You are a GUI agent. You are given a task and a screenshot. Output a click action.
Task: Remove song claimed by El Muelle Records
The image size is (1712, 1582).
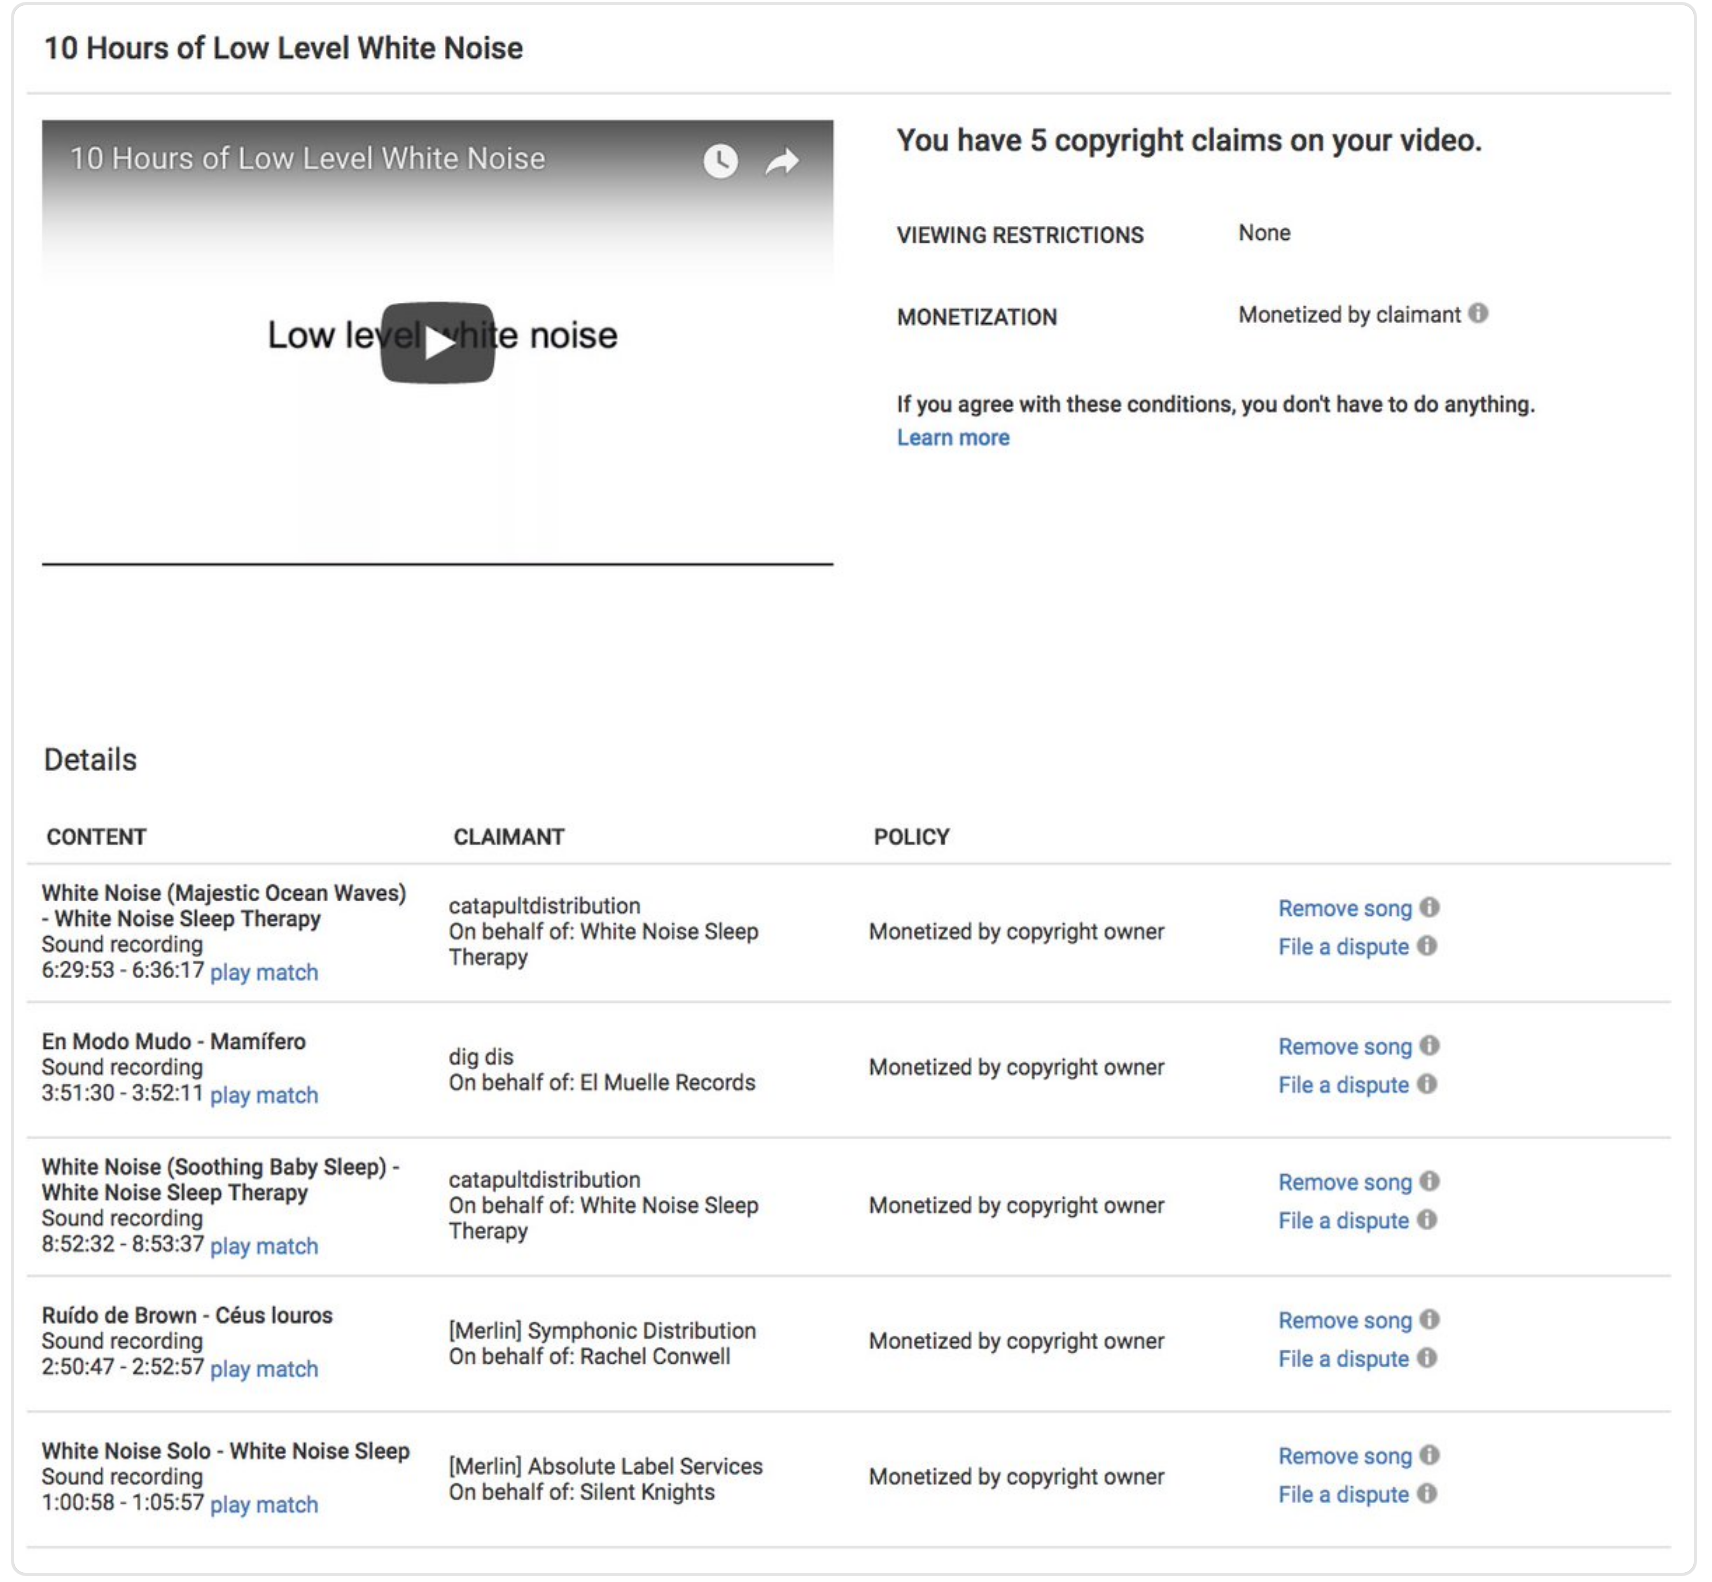[x=1344, y=1046]
